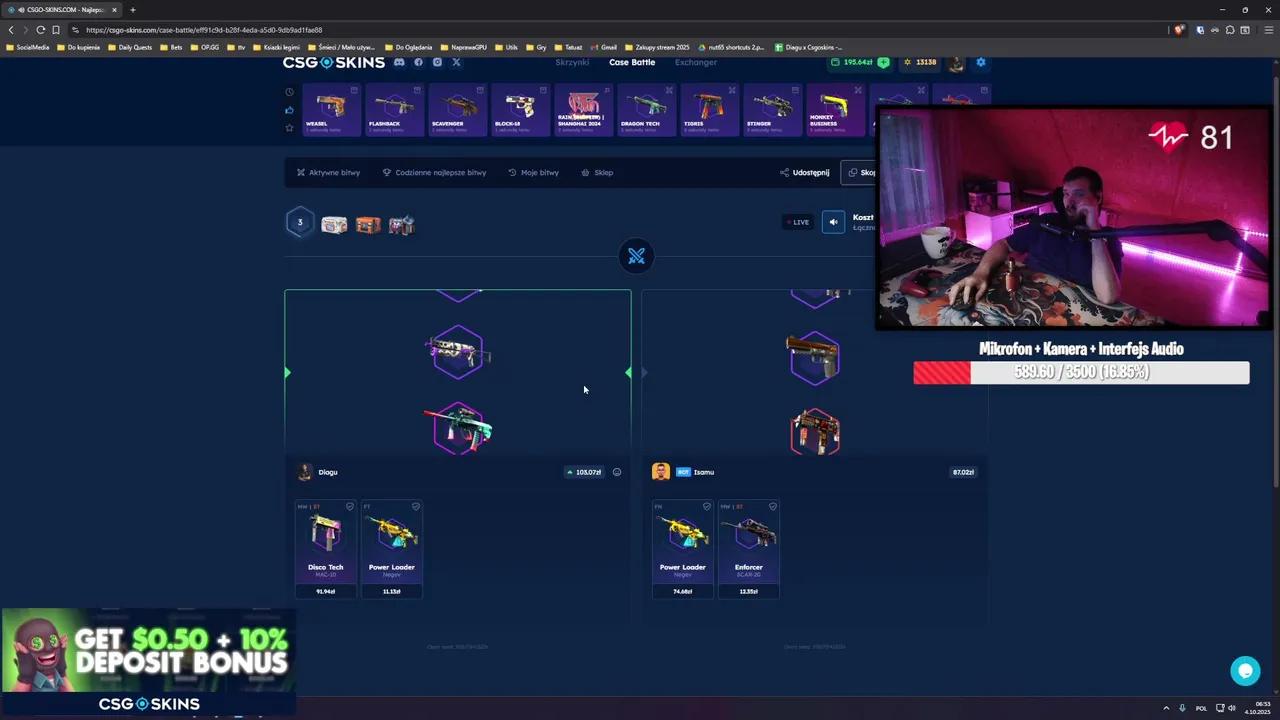
Task: Click the emoji icon beside Diogu's total
Action: [x=617, y=472]
